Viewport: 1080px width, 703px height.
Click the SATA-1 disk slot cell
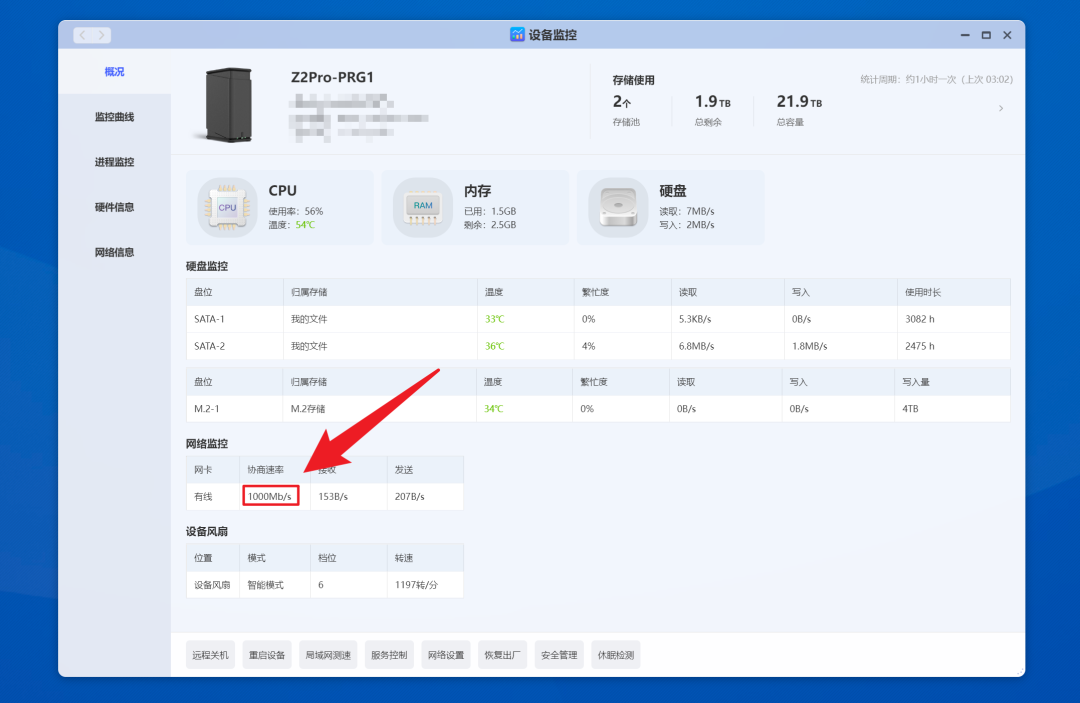click(x=235, y=319)
